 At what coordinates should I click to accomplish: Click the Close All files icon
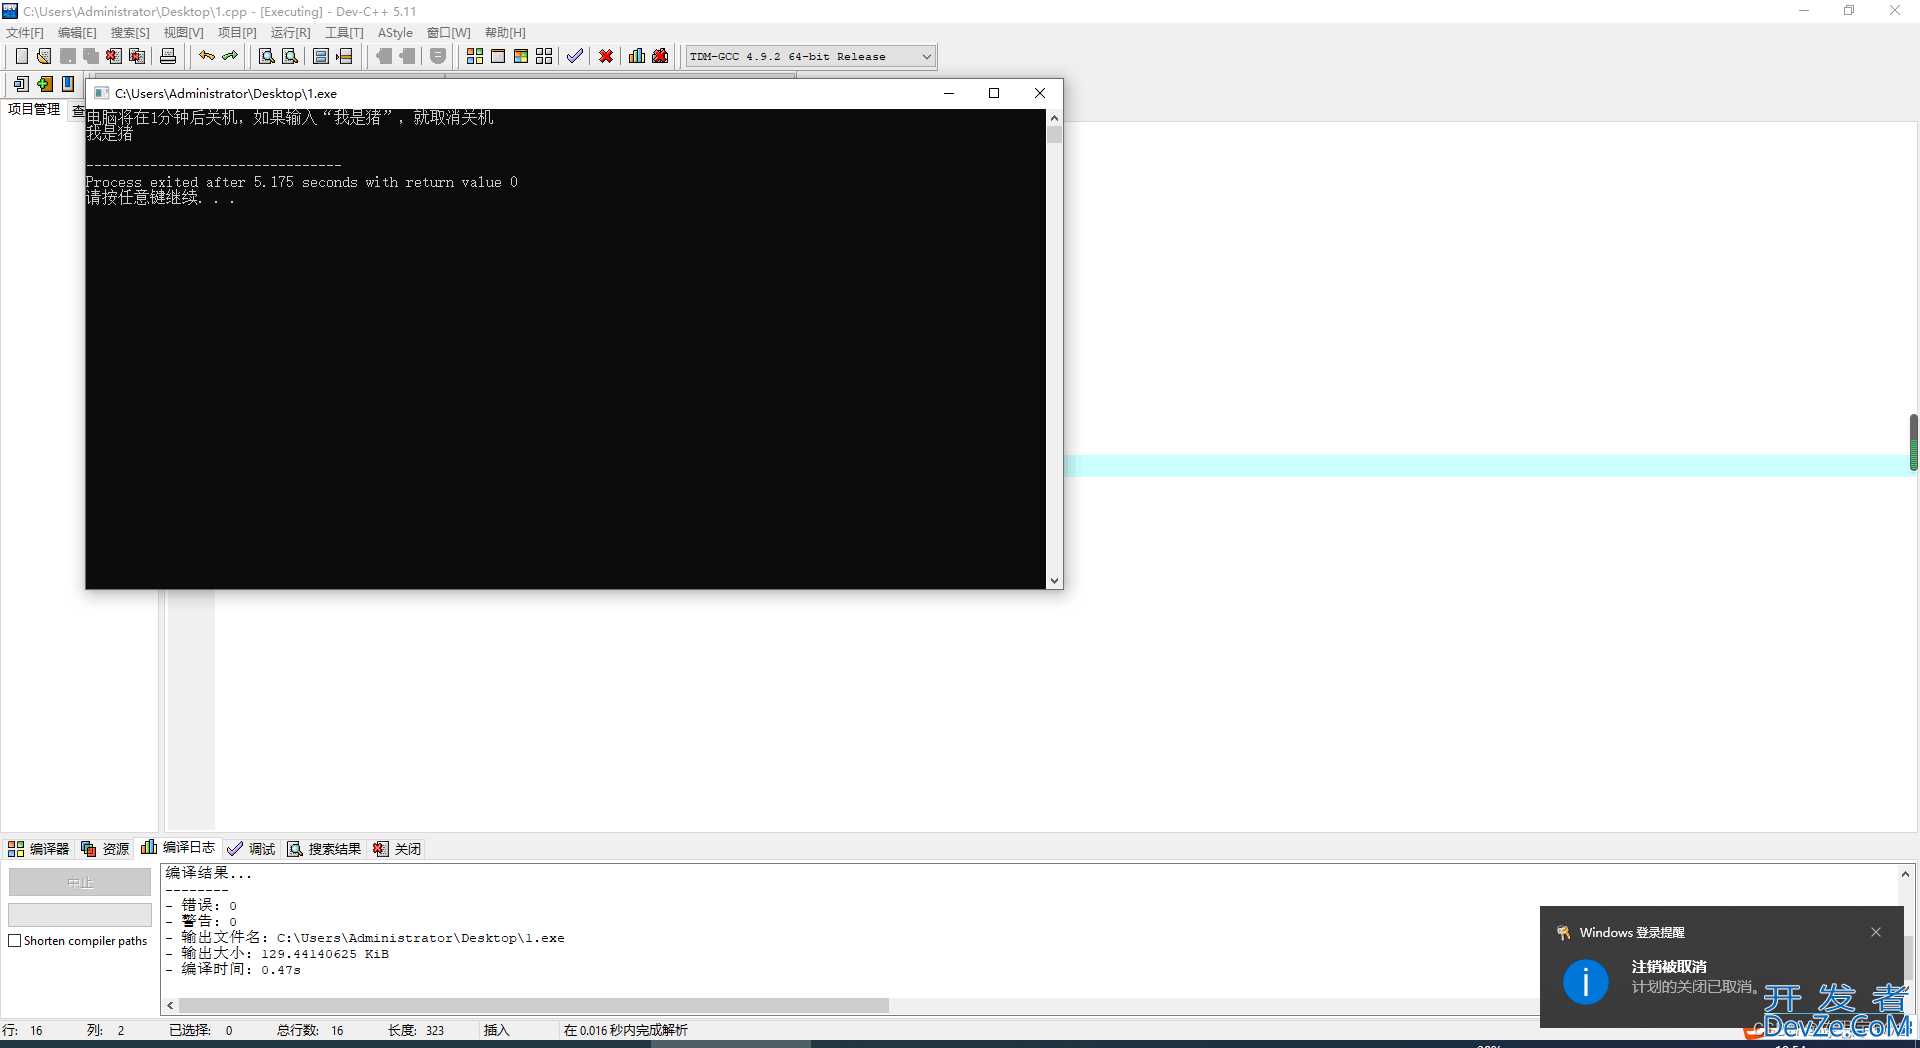point(138,56)
